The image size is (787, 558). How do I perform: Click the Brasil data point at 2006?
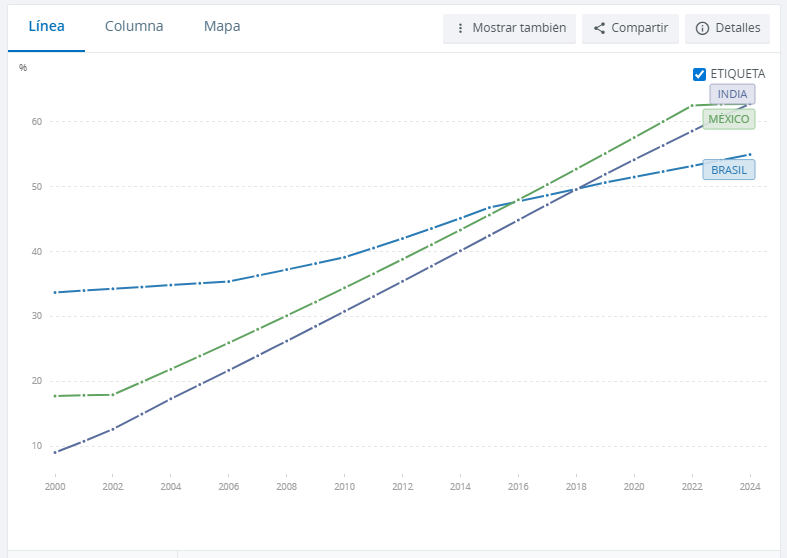click(228, 282)
